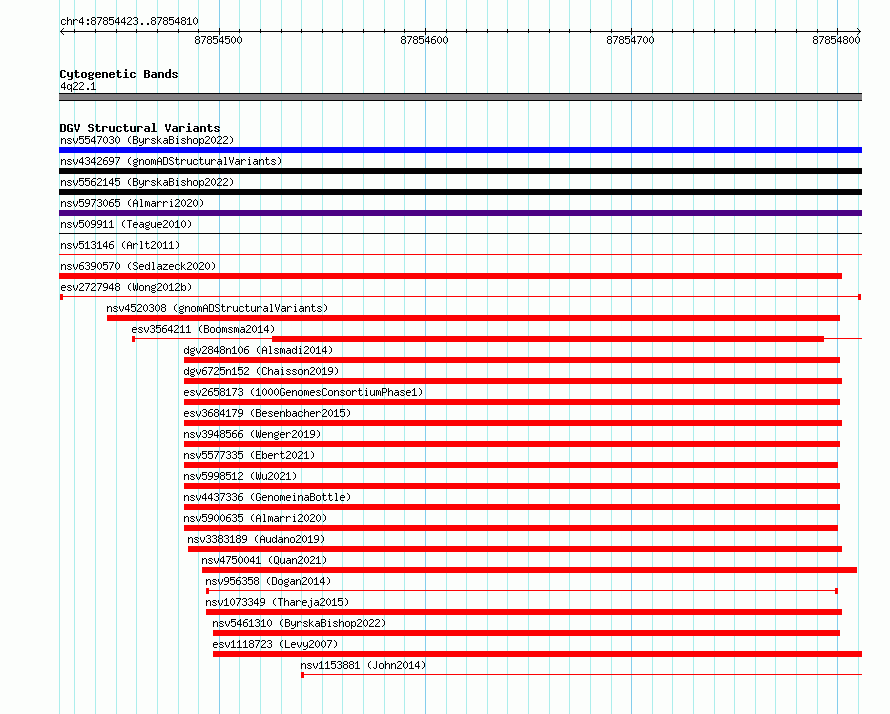Click the nsv5547030 (ByrskaBishop2022) label

click(147, 140)
